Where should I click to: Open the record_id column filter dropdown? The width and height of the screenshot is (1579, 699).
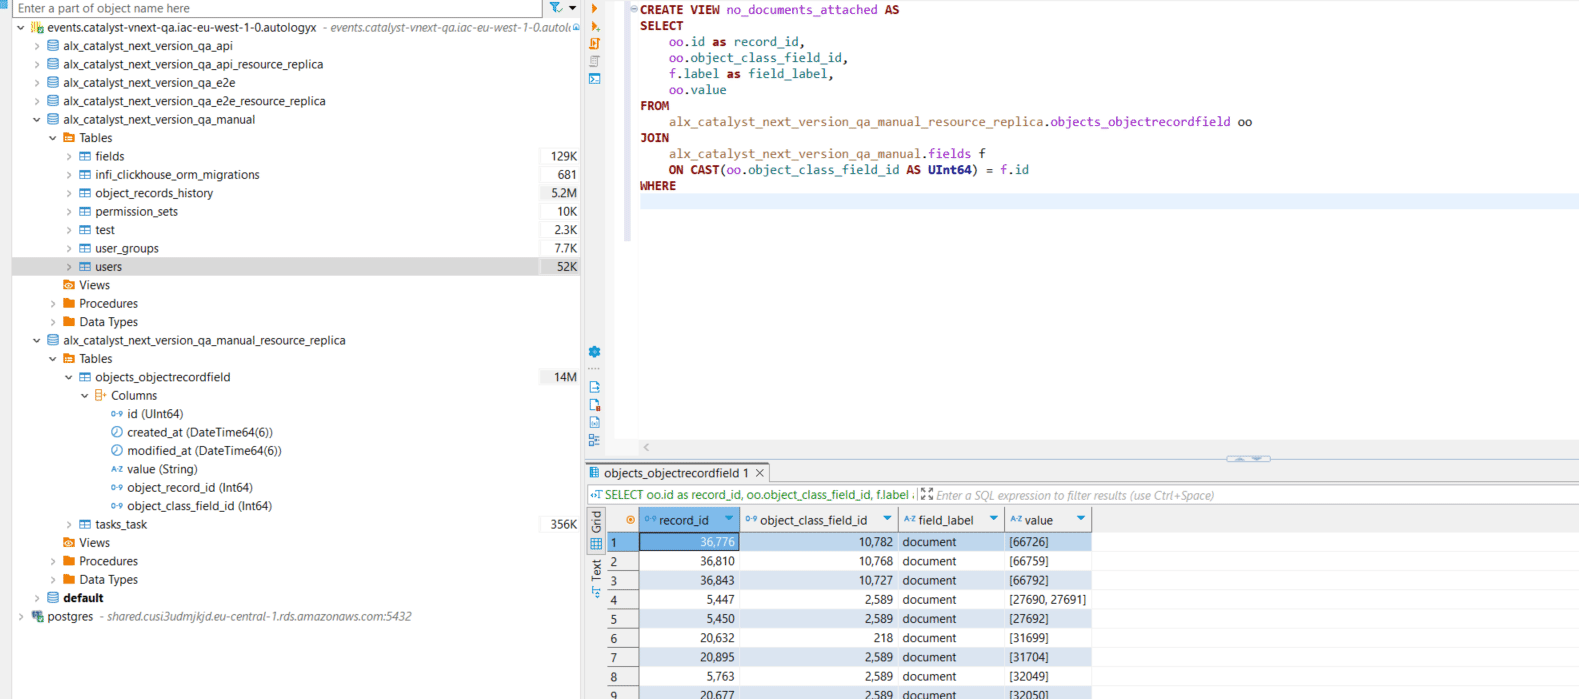(729, 519)
